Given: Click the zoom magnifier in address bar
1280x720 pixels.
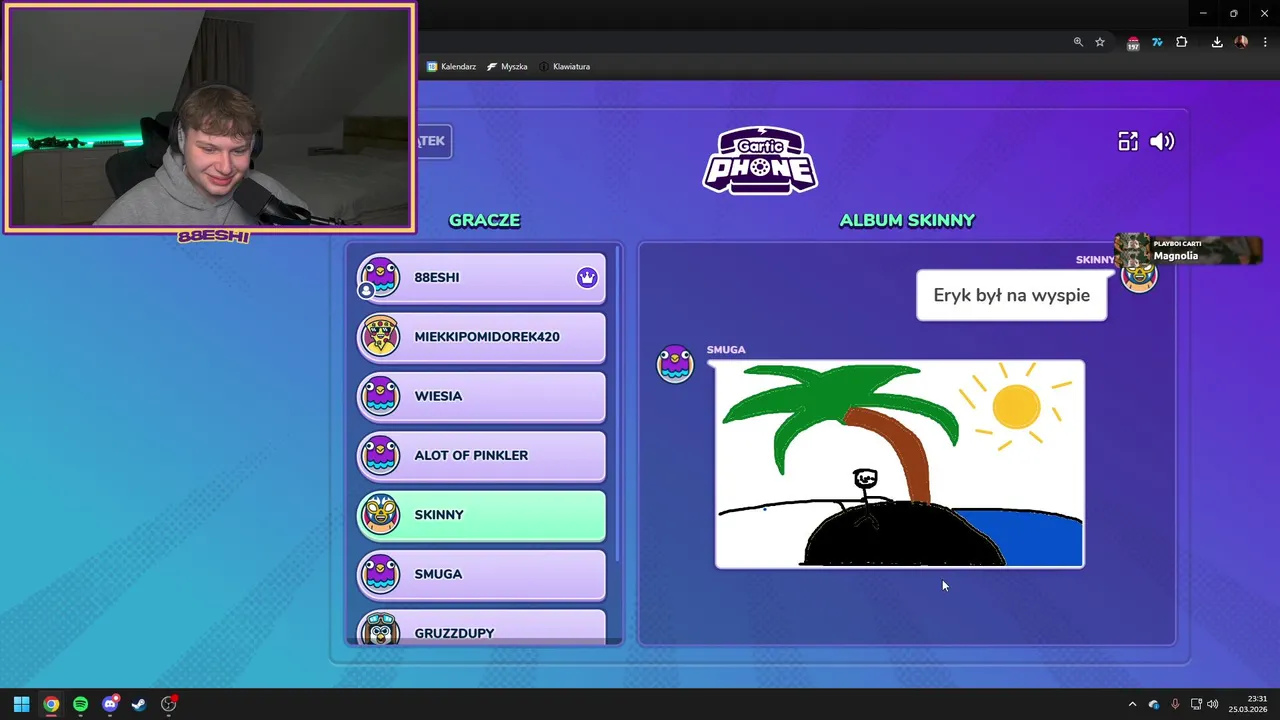Looking at the screenshot, I should click(1078, 42).
